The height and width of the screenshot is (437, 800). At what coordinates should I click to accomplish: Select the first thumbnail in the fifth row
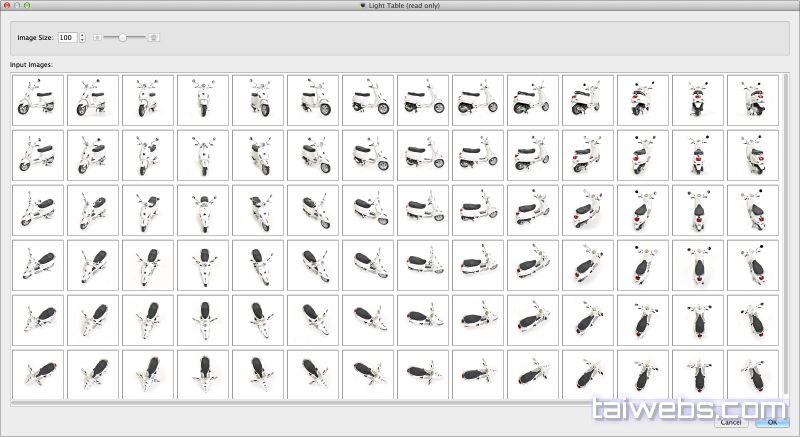click(38, 320)
